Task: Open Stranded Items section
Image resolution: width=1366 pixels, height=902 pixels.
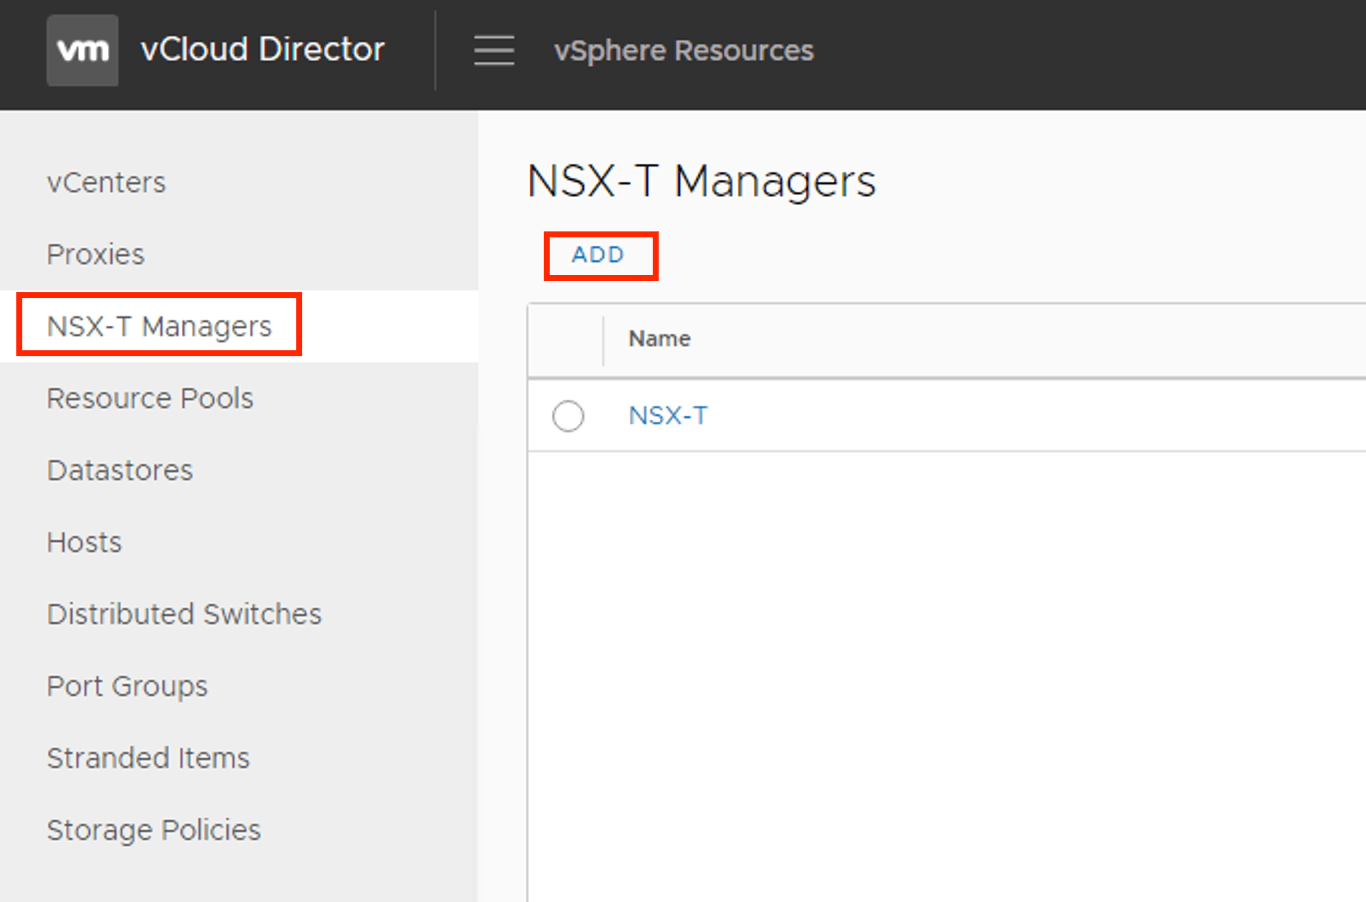Action: click(148, 759)
